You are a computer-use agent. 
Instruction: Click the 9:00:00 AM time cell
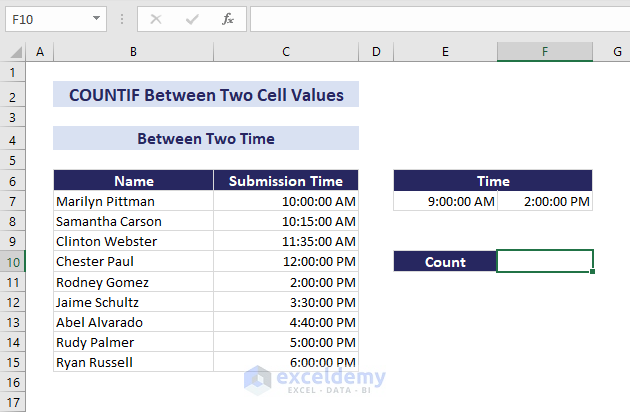coord(445,201)
